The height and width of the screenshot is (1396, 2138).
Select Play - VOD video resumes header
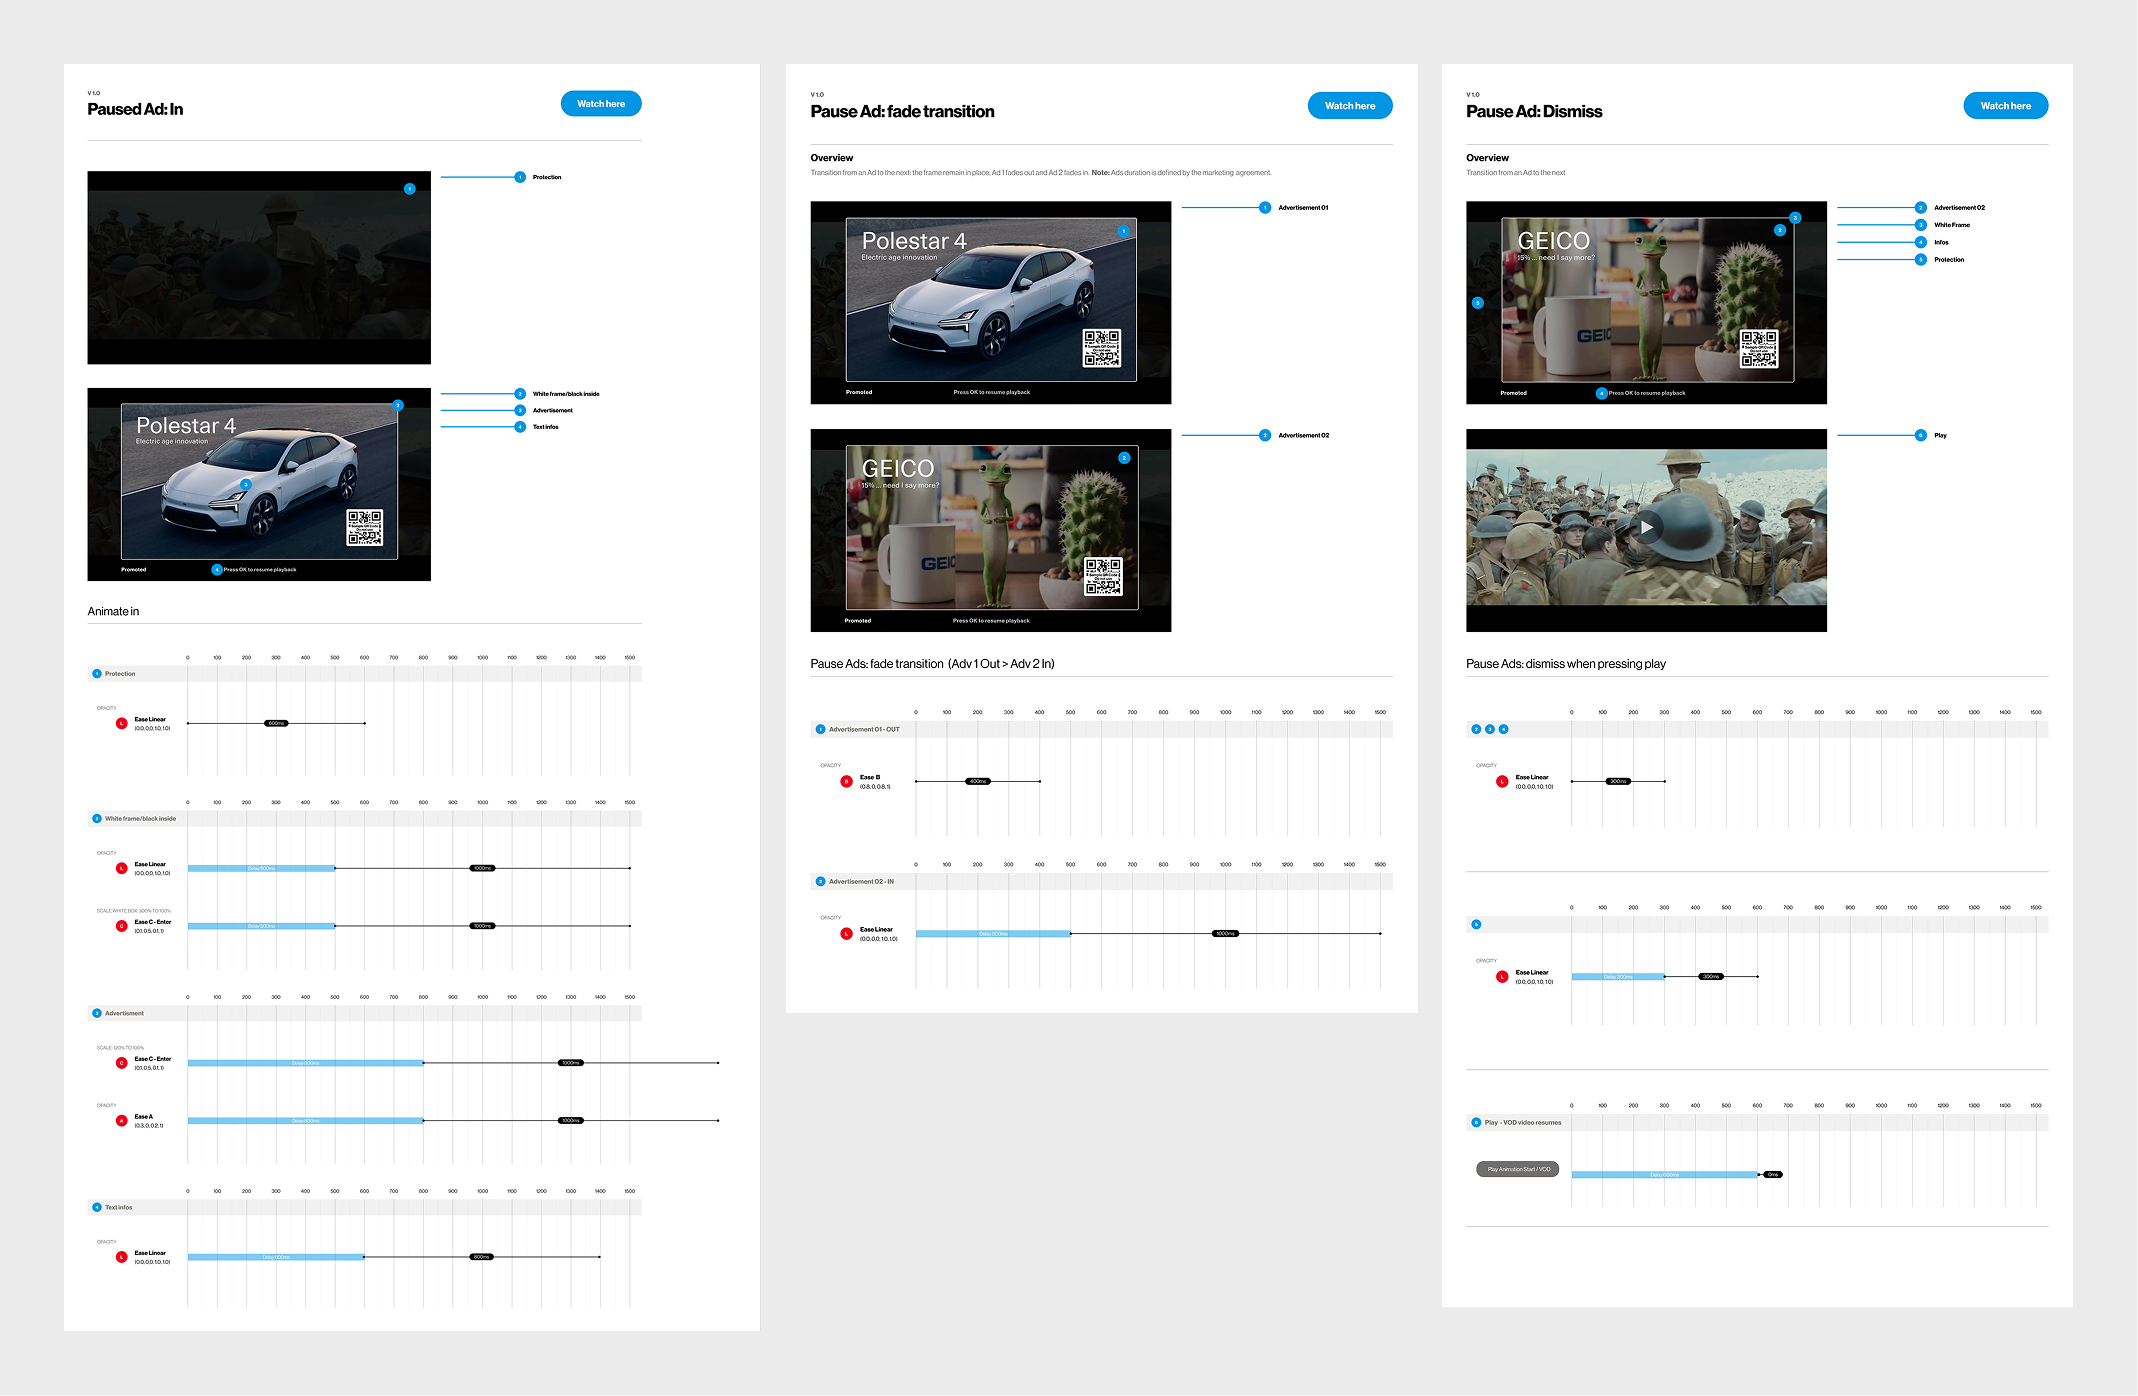coord(1757,1123)
